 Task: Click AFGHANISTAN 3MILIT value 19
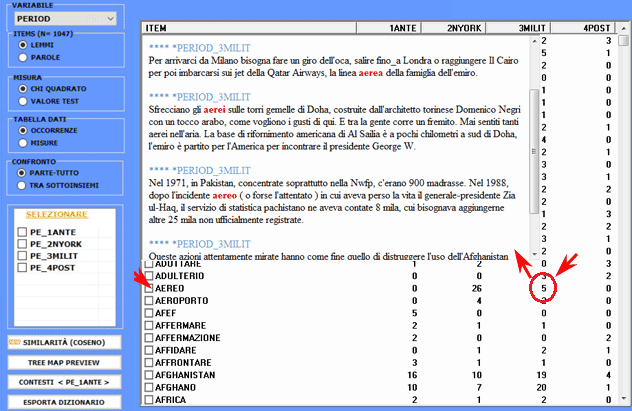click(541, 375)
